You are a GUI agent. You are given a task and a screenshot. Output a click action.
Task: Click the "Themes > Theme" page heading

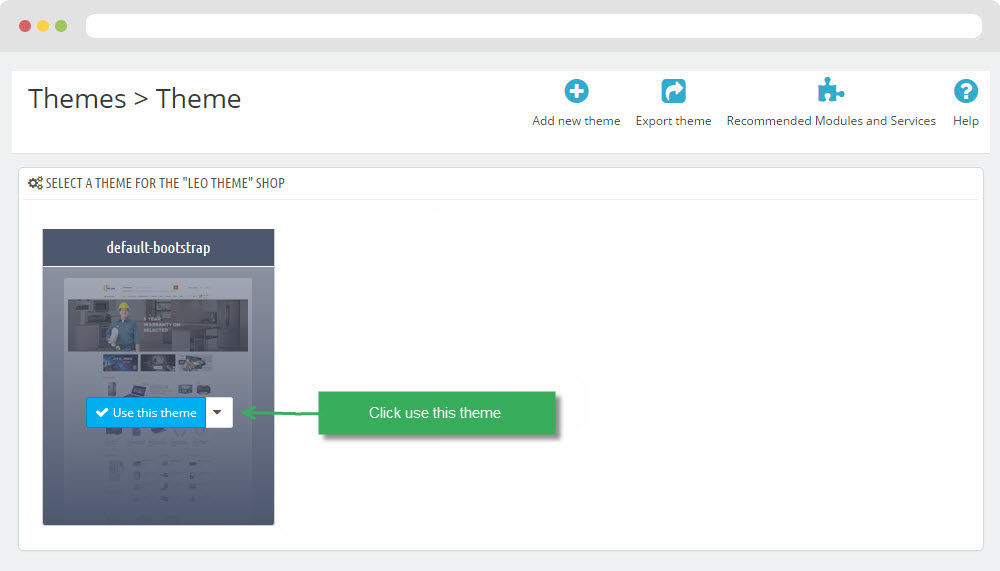coord(135,99)
